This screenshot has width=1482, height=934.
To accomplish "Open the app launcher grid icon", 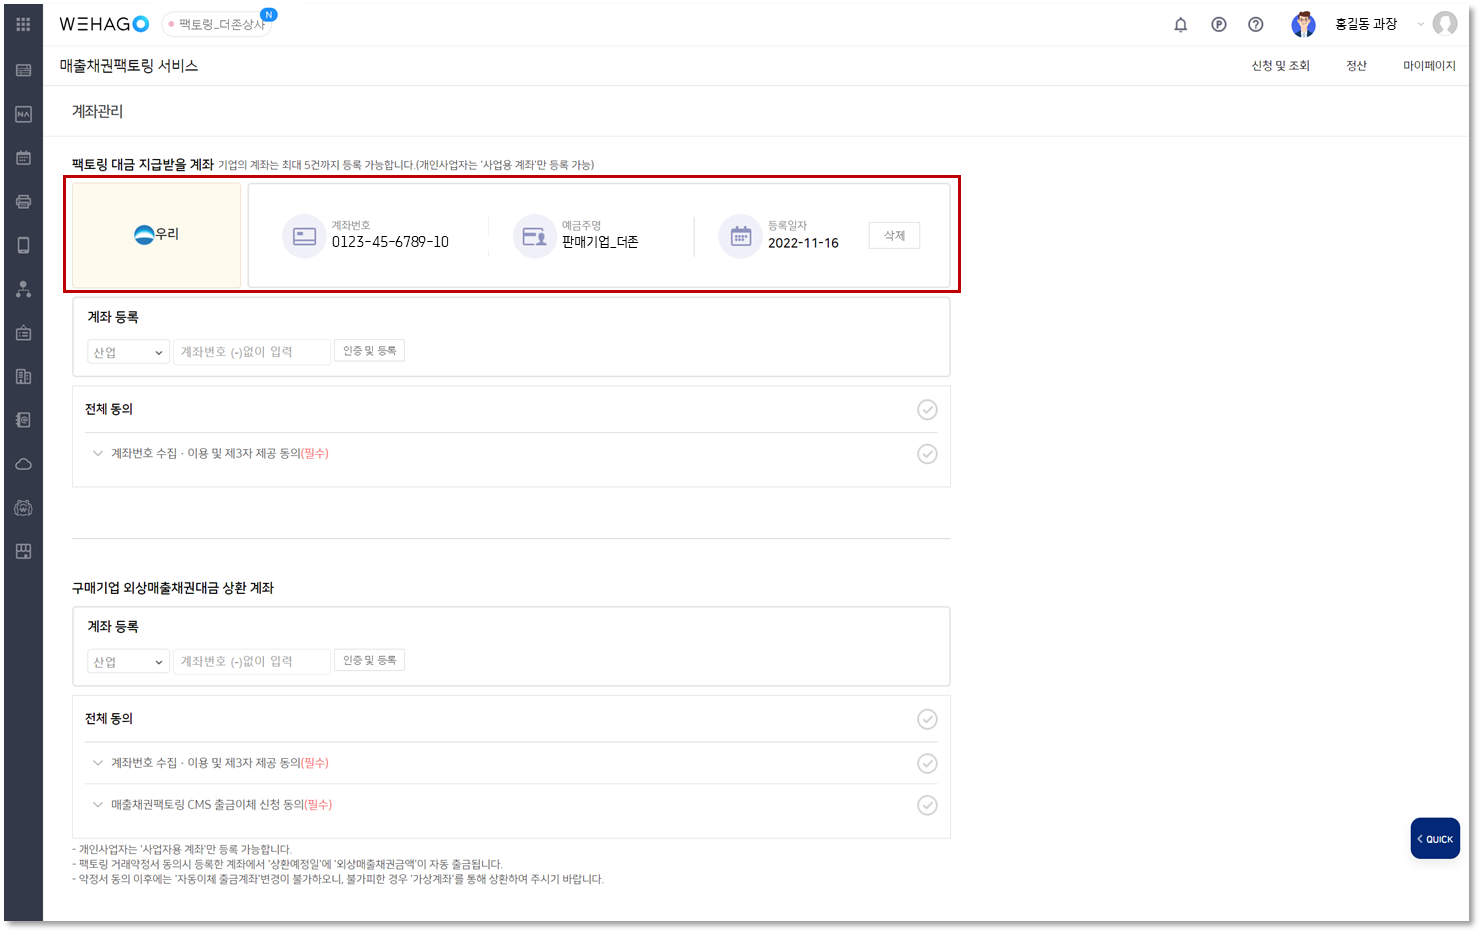I will [22, 23].
